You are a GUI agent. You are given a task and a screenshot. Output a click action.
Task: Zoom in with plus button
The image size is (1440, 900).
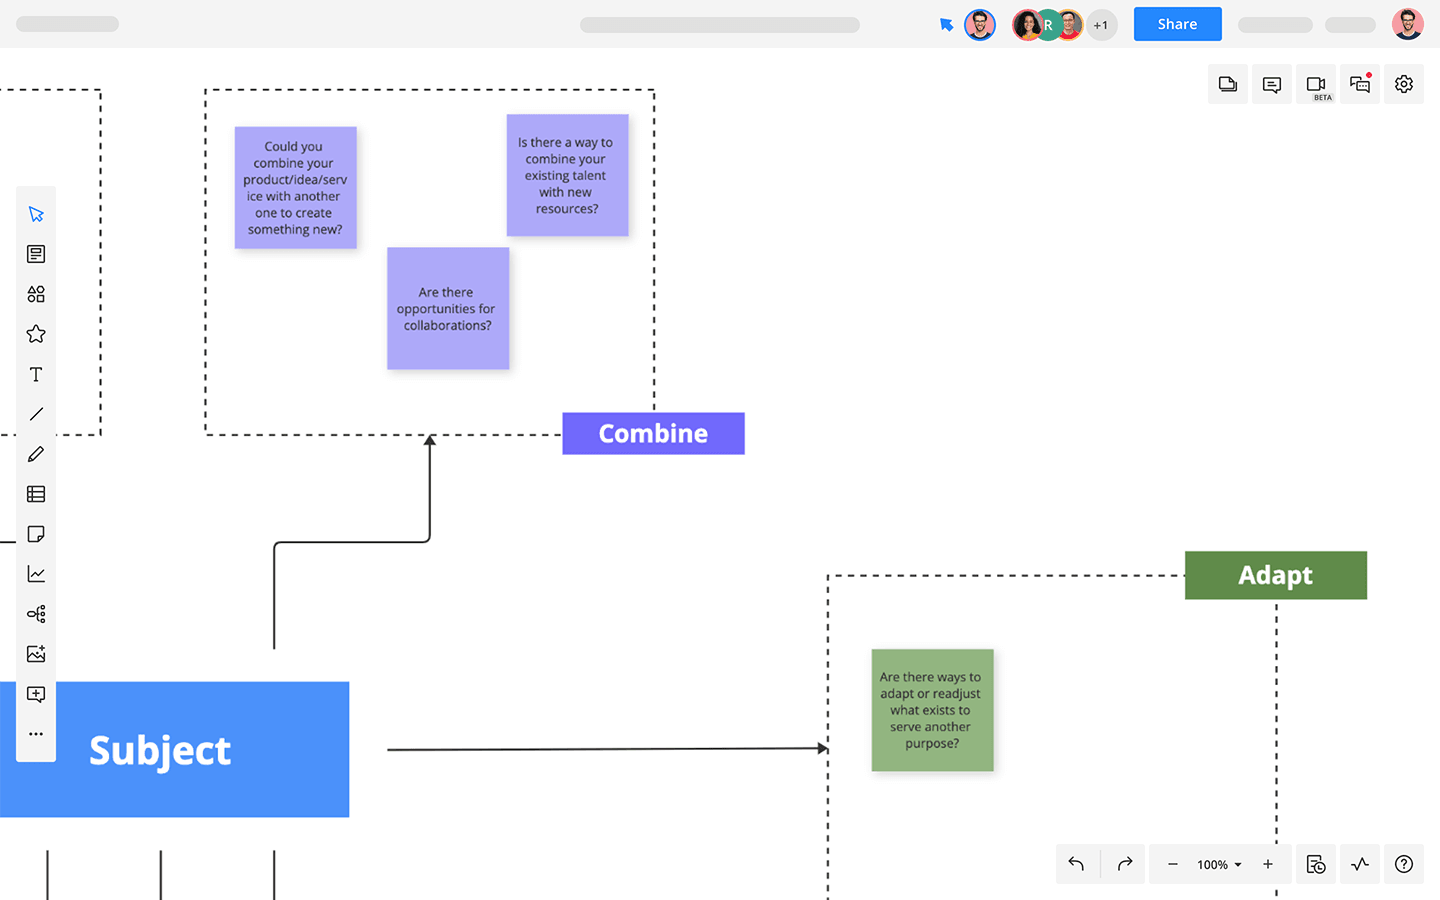(1268, 864)
